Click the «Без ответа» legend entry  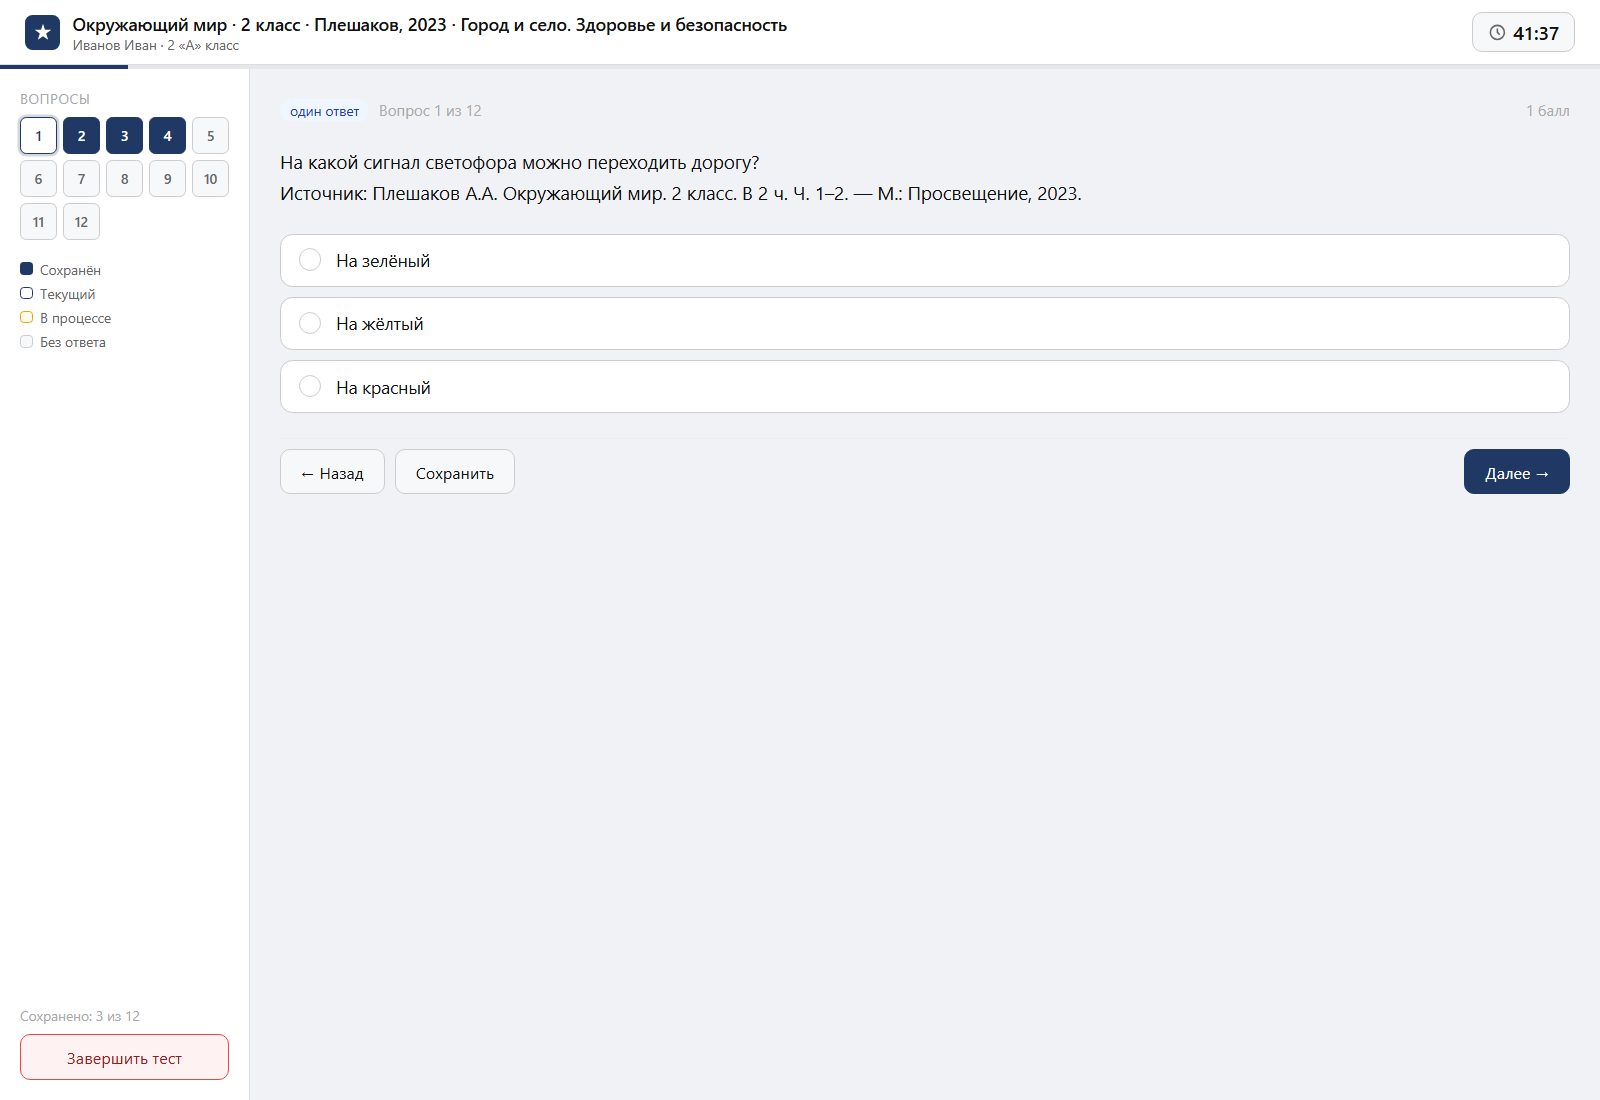[63, 342]
